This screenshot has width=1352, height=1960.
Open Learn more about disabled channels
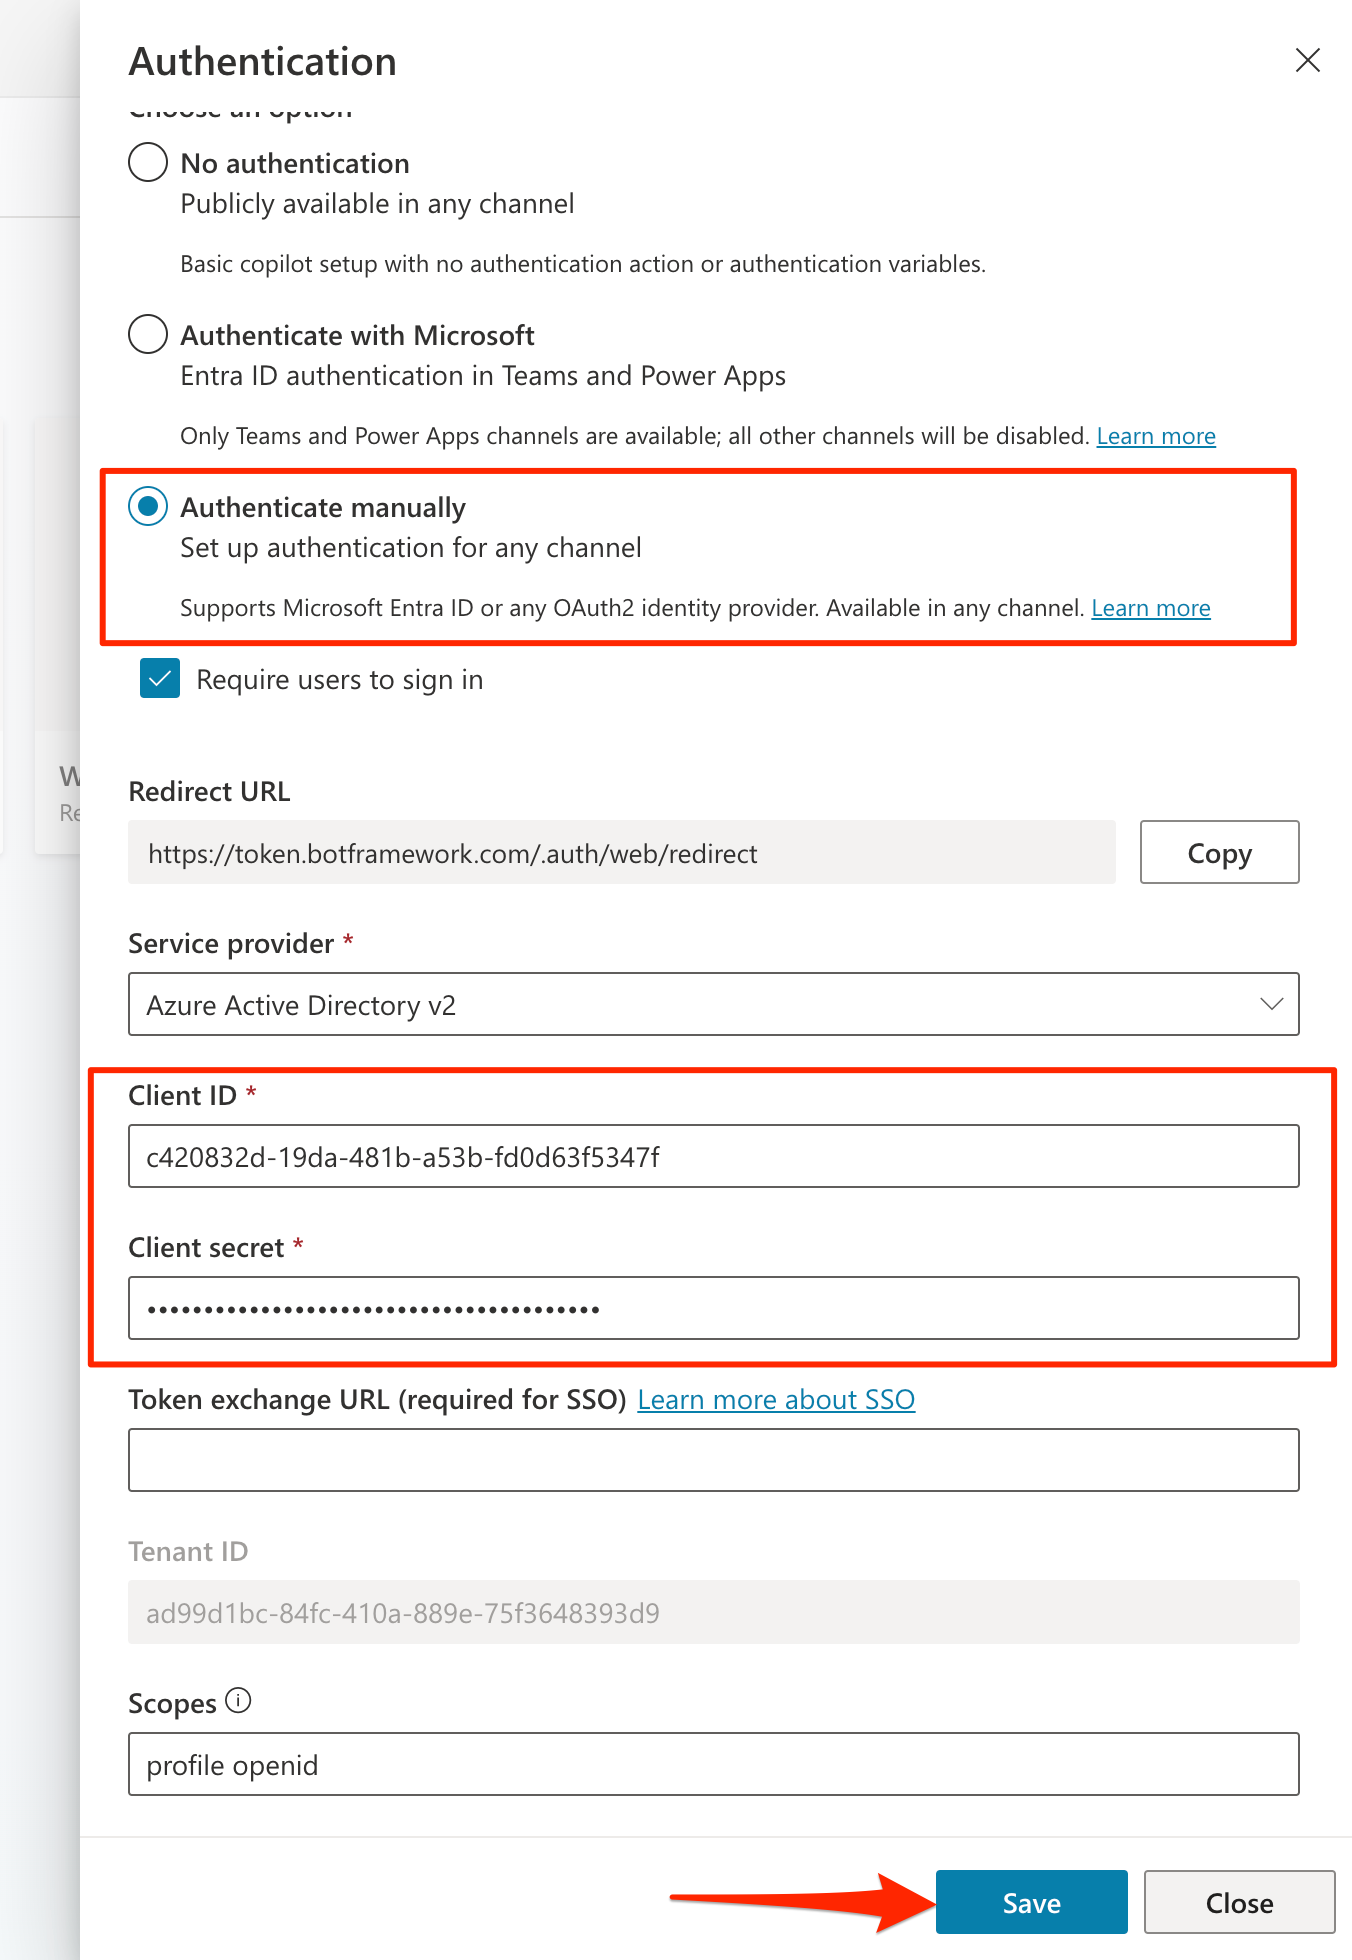1155,435
